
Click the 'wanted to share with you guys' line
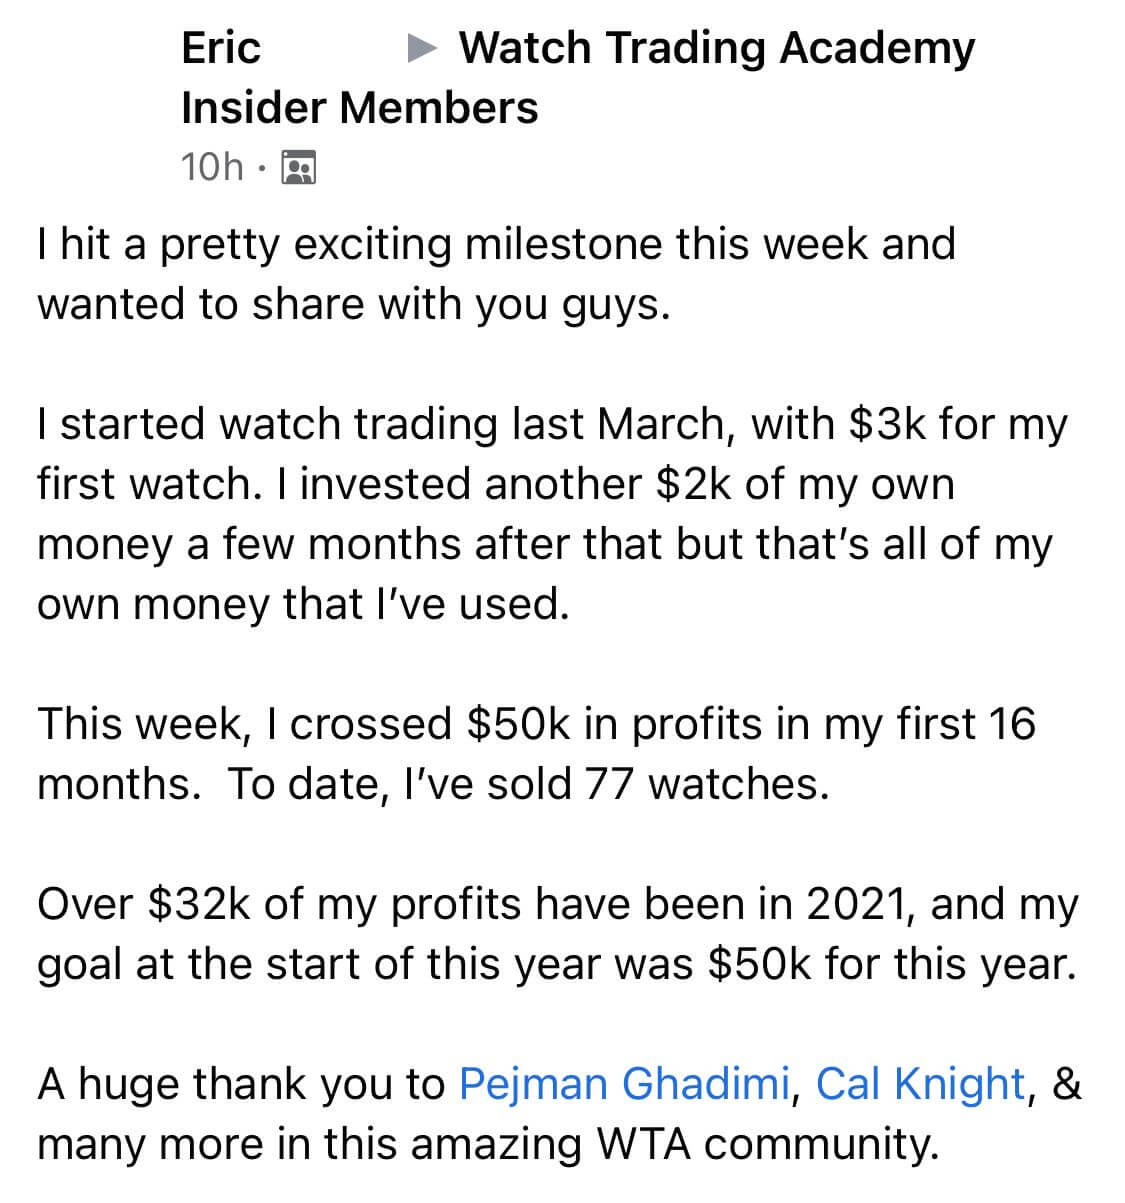(x=353, y=304)
